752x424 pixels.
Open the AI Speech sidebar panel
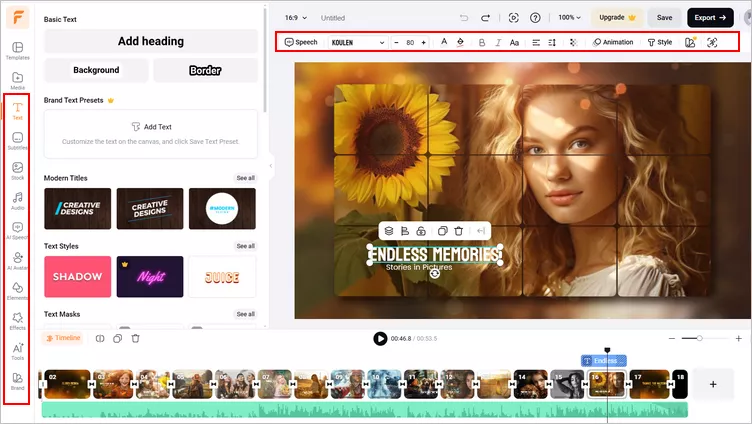click(18, 231)
